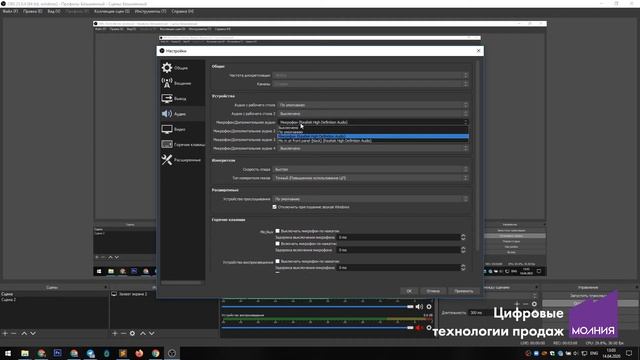Toggle disable Windows audio ducking checkbox
The image size is (640, 360).
275,207
